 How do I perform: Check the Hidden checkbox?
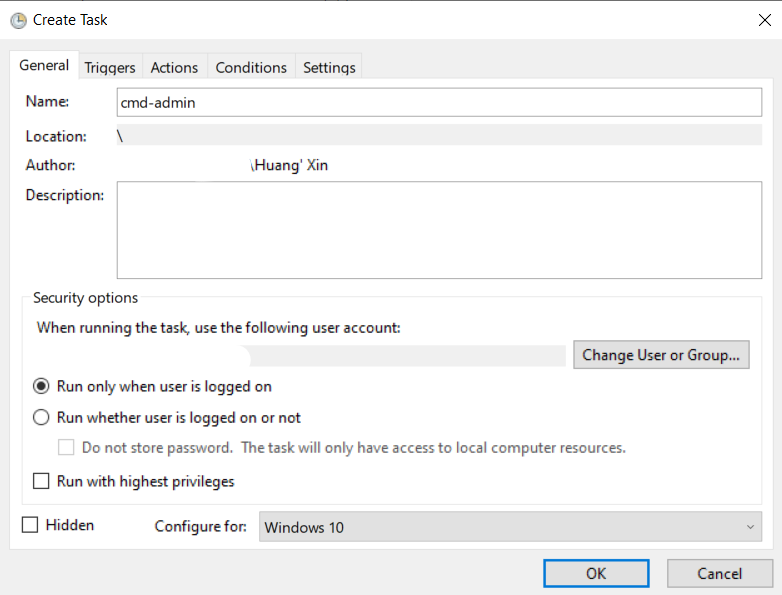click(x=30, y=525)
